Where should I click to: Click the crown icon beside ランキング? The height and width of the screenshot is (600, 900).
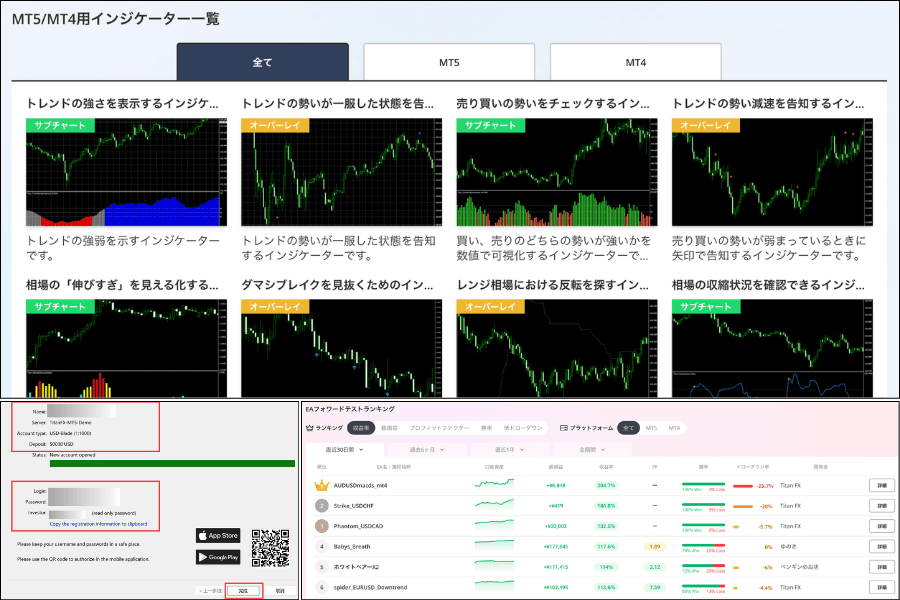(x=310, y=428)
